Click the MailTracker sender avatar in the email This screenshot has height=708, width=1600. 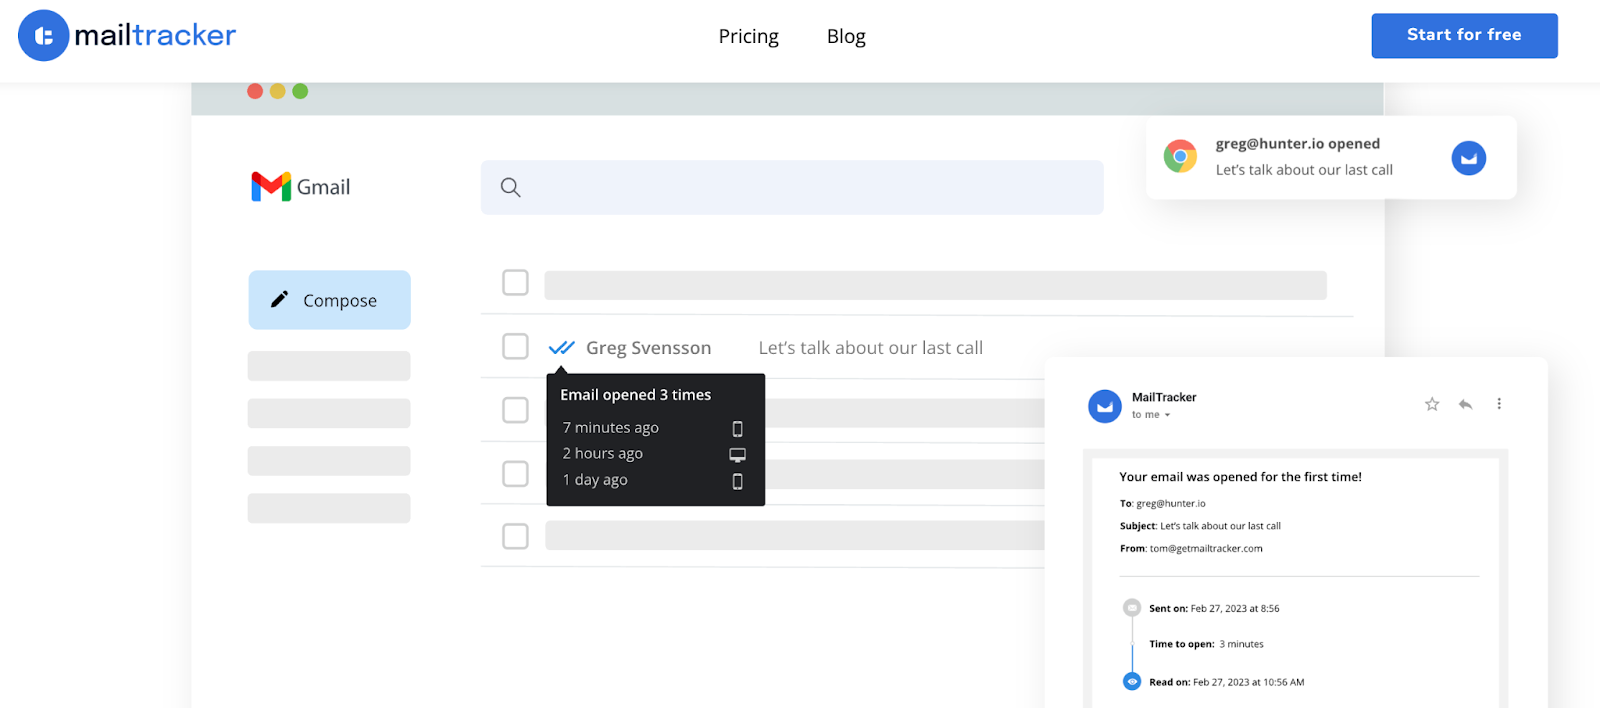click(x=1105, y=406)
